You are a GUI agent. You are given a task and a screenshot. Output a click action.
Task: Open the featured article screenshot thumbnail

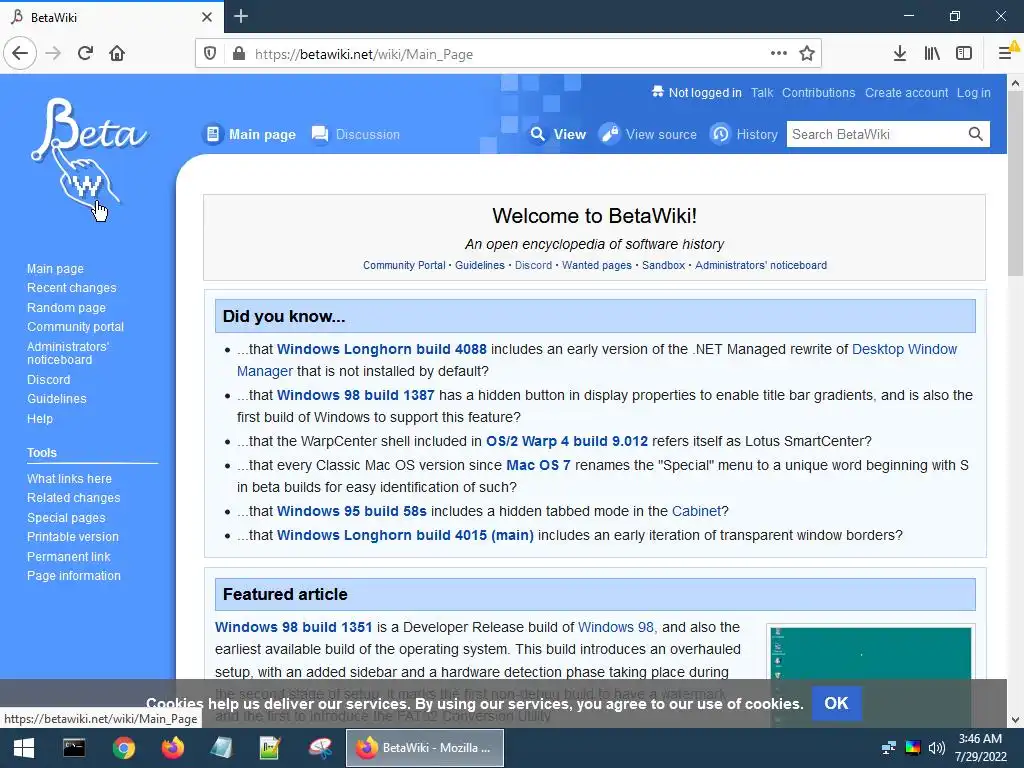871,676
